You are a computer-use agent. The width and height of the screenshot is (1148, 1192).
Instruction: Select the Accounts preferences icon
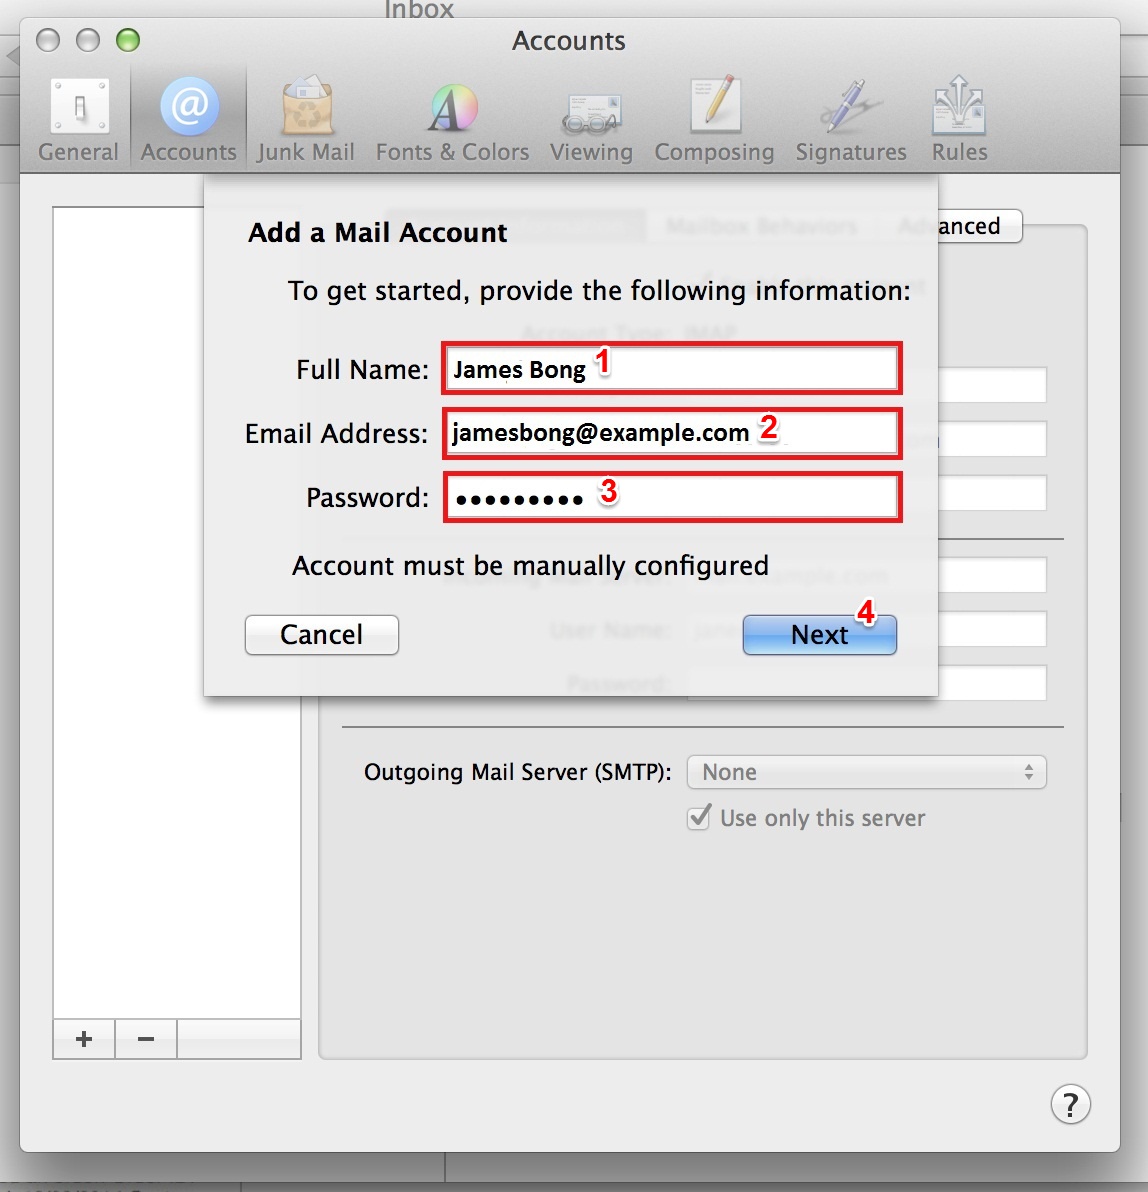[x=189, y=120]
